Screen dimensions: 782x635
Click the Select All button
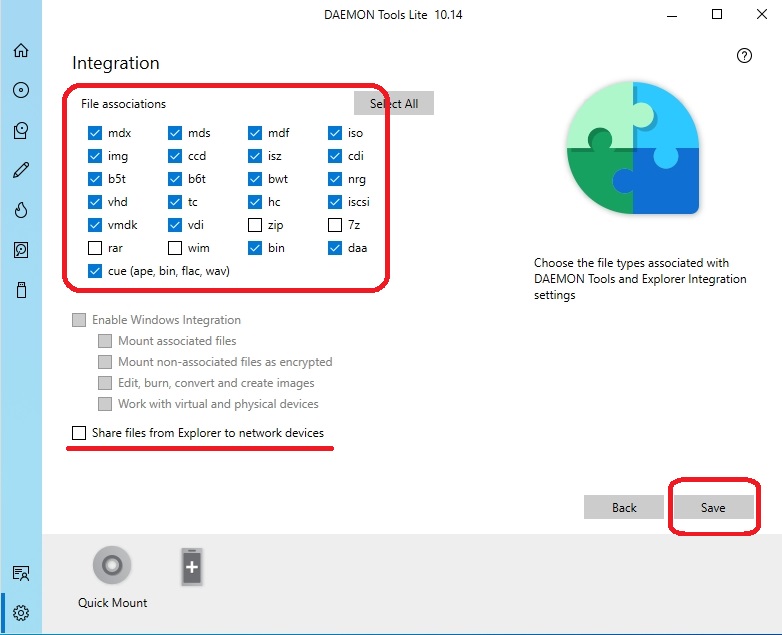pos(394,103)
